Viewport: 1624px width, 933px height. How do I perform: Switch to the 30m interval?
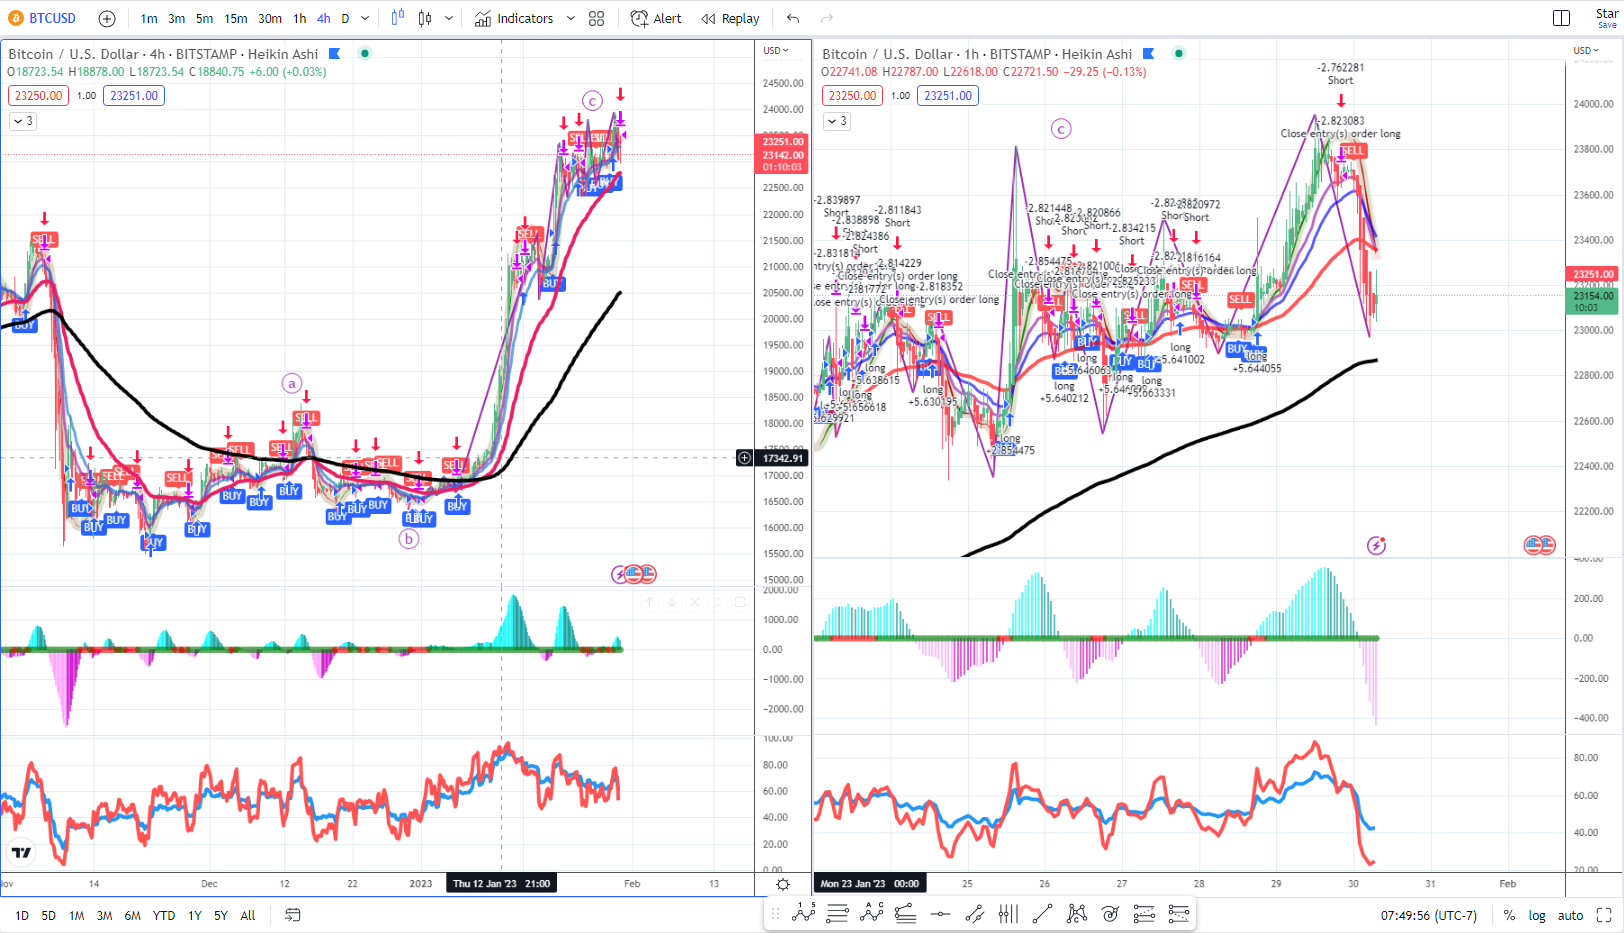[270, 18]
